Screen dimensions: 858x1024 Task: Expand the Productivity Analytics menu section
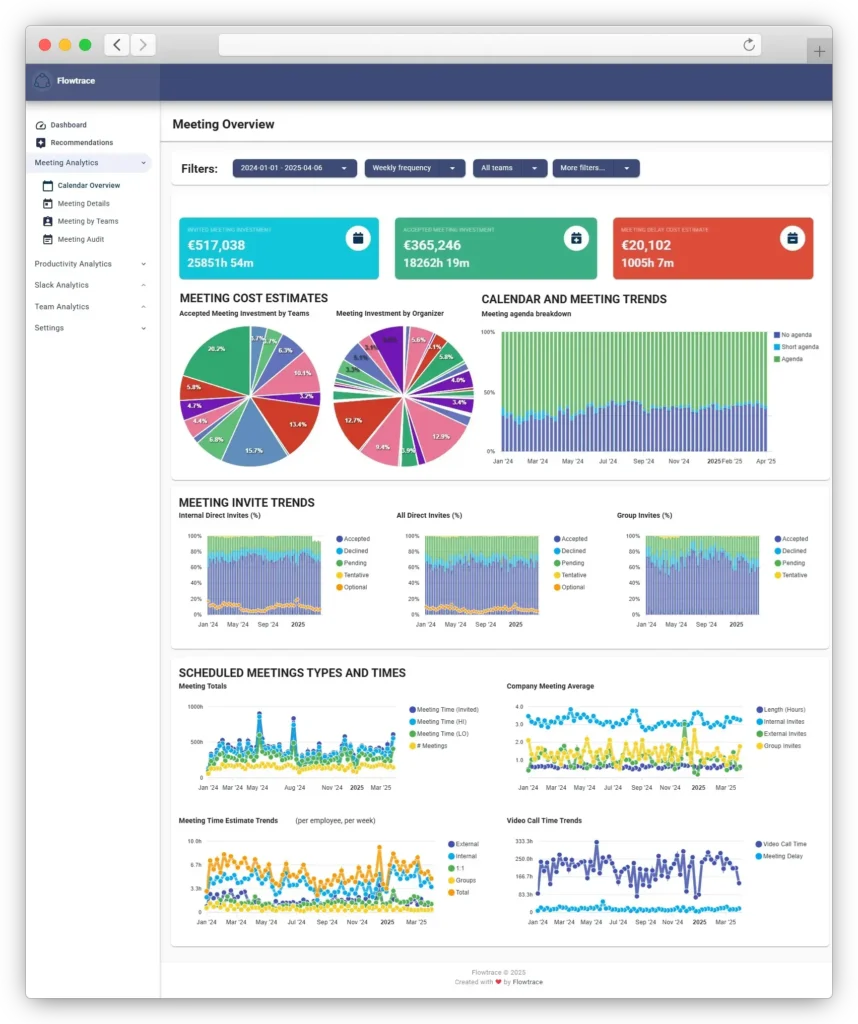(x=89, y=264)
